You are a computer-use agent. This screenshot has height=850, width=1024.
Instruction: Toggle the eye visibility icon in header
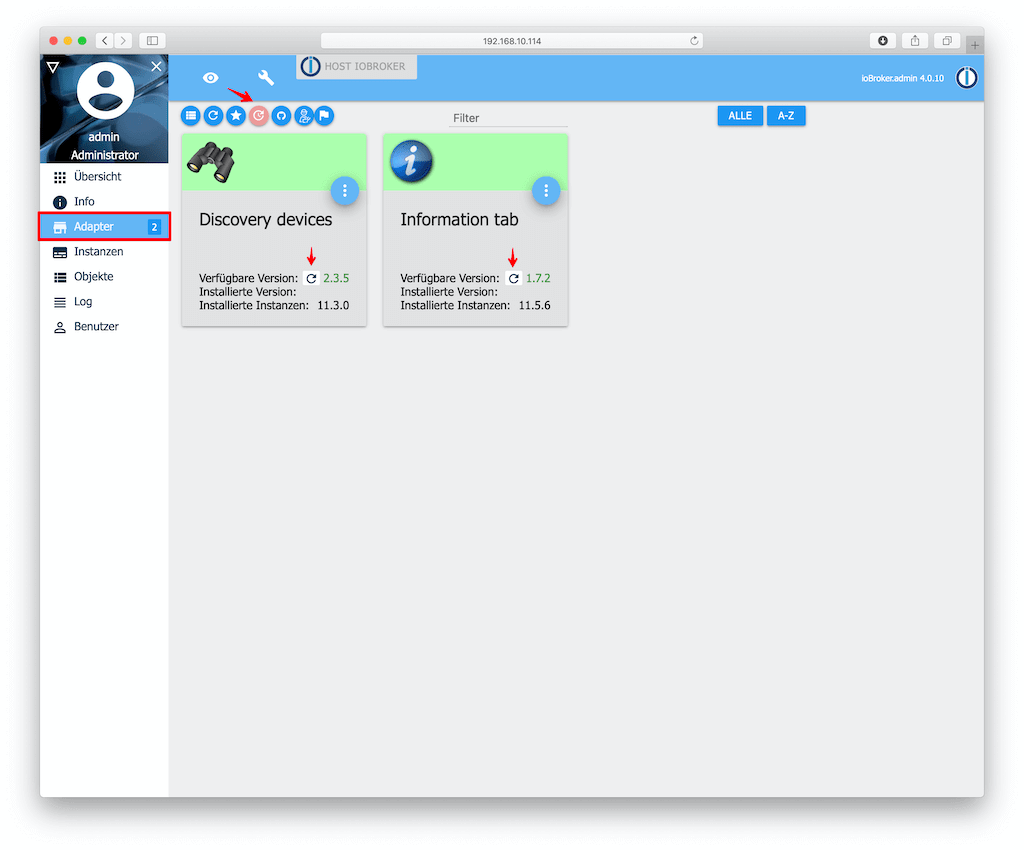pos(210,78)
